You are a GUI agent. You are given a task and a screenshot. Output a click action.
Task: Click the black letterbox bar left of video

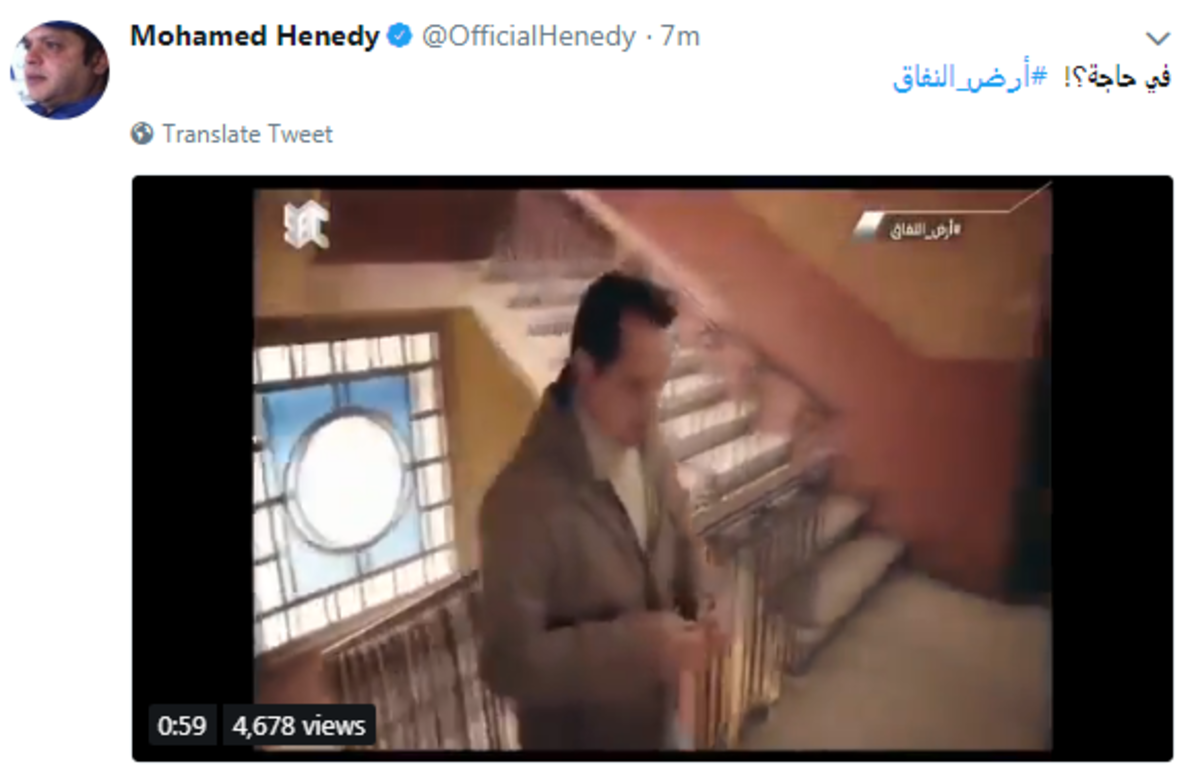point(193,440)
